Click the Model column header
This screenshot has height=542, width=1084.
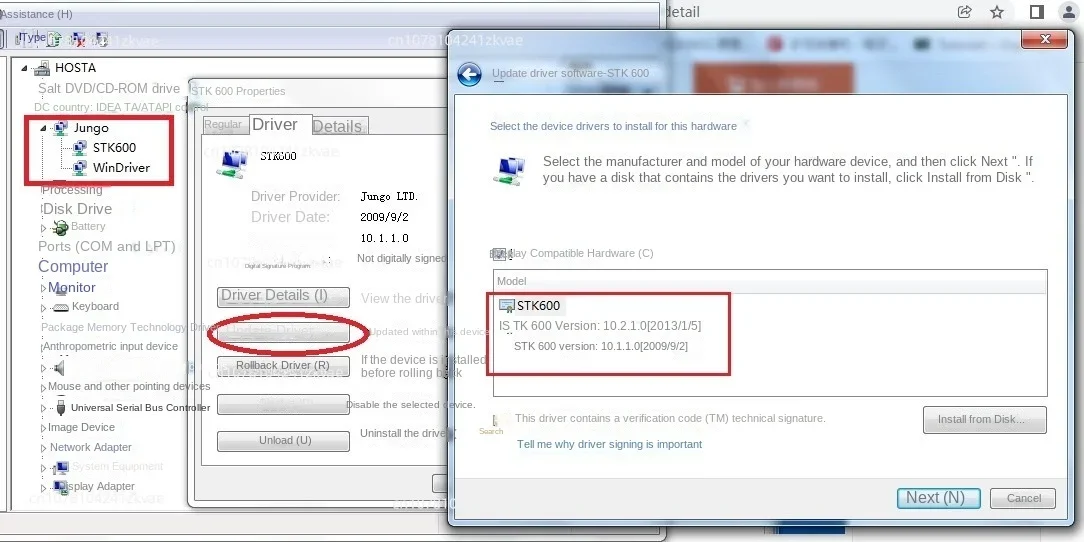pyautogui.click(x=770, y=281)
